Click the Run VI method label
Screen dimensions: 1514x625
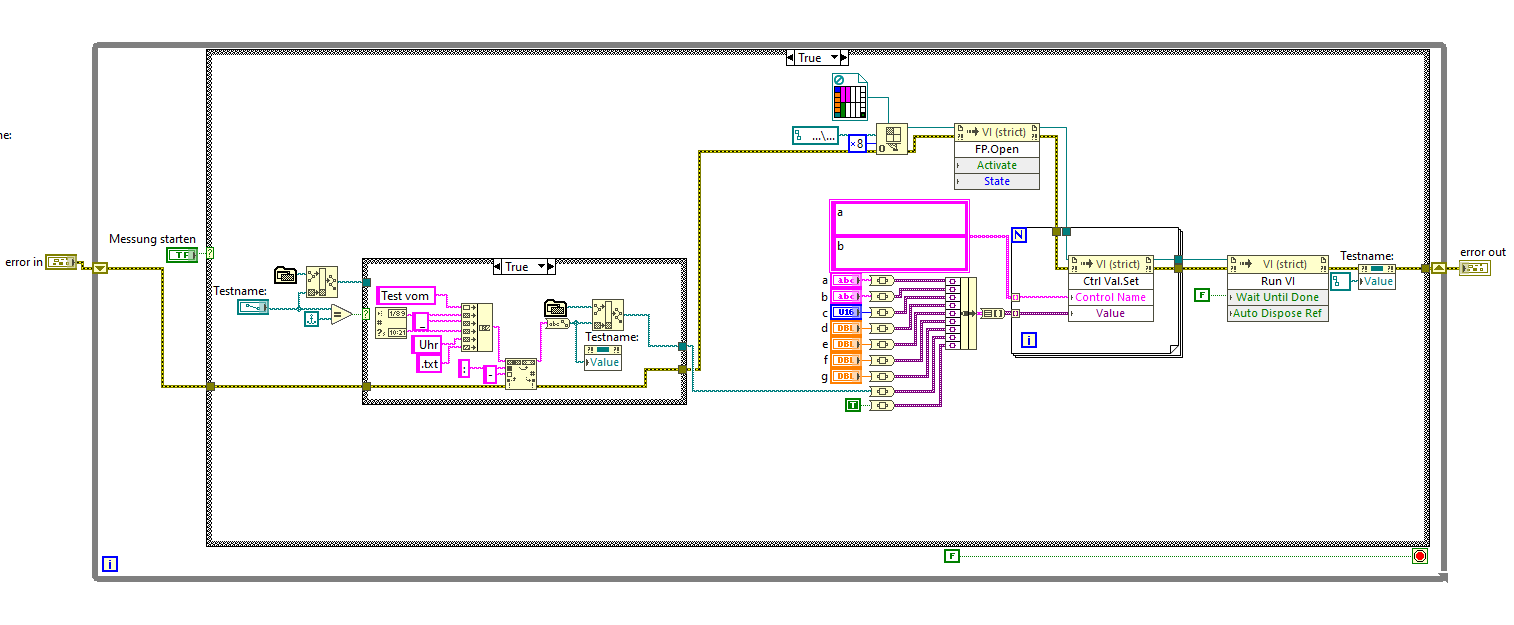point(1278,281)
